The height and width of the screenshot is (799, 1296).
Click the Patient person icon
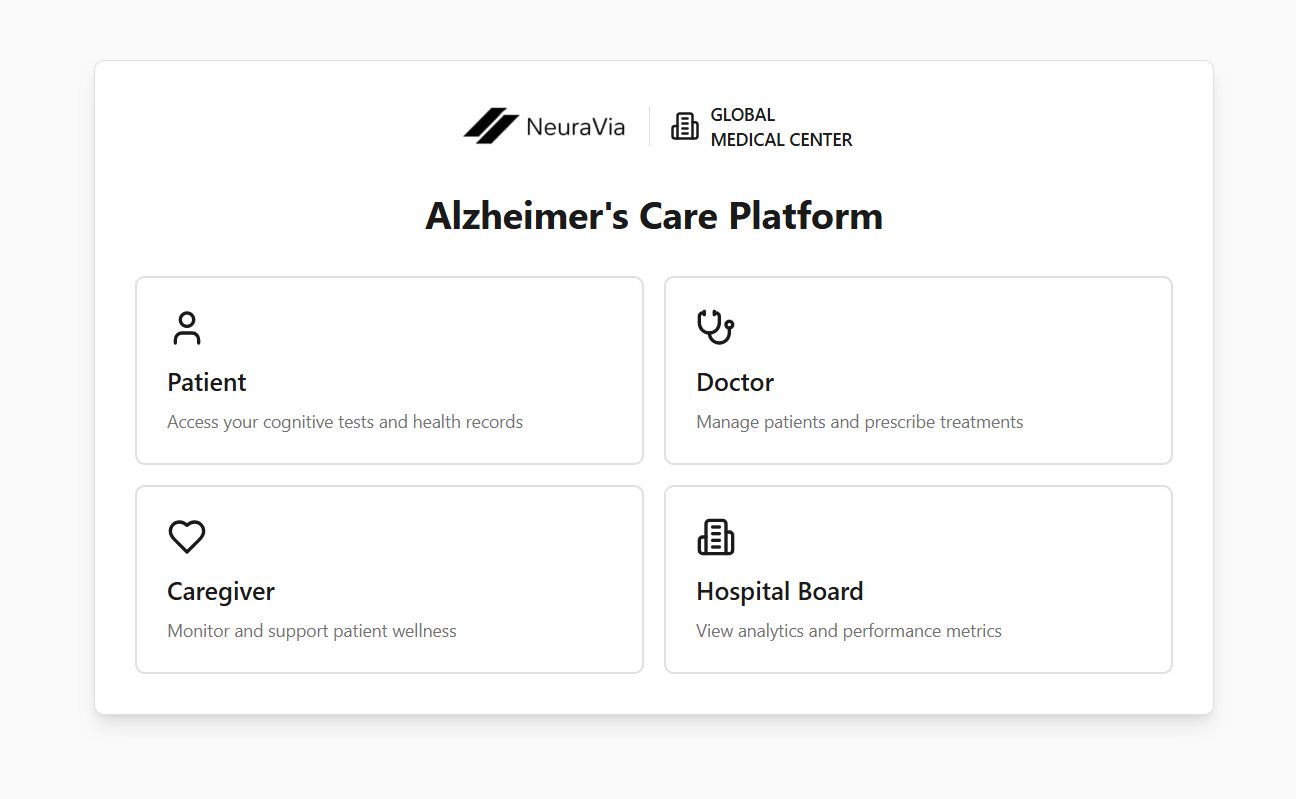click(x=186, y=328)
